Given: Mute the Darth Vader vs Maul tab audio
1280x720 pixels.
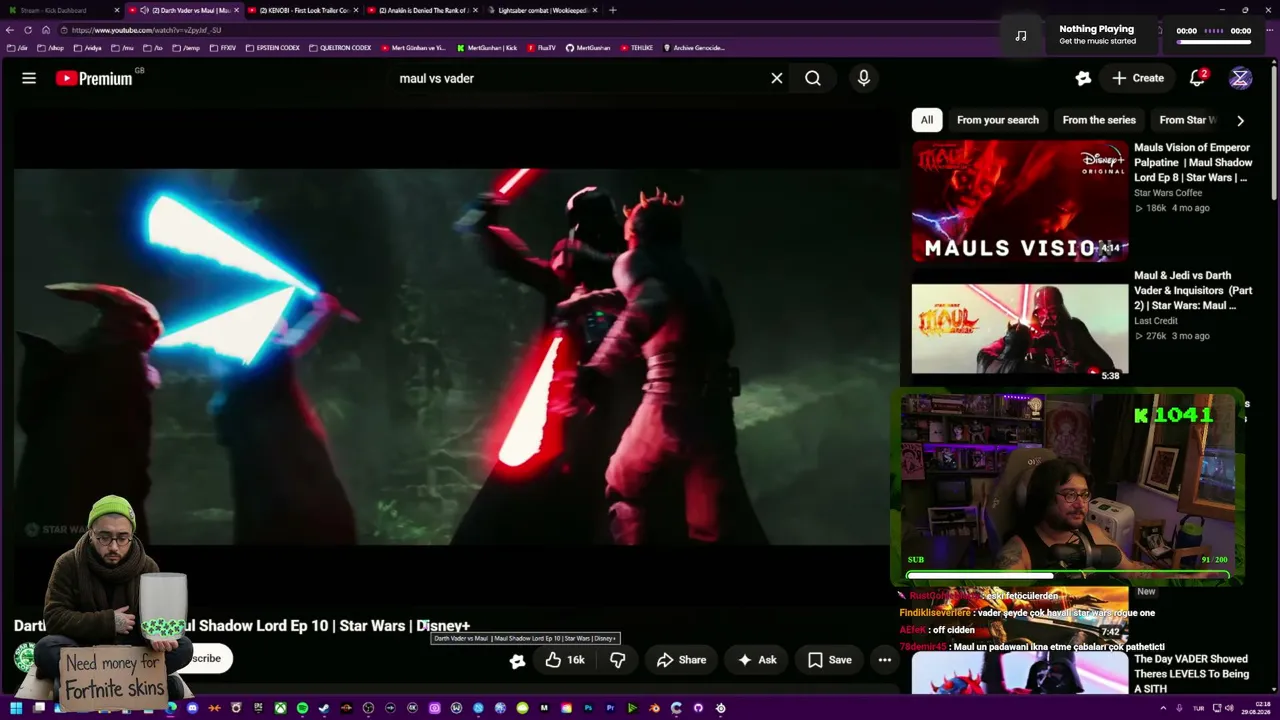Looking at the screenshot, I should (x=145, y=10).
